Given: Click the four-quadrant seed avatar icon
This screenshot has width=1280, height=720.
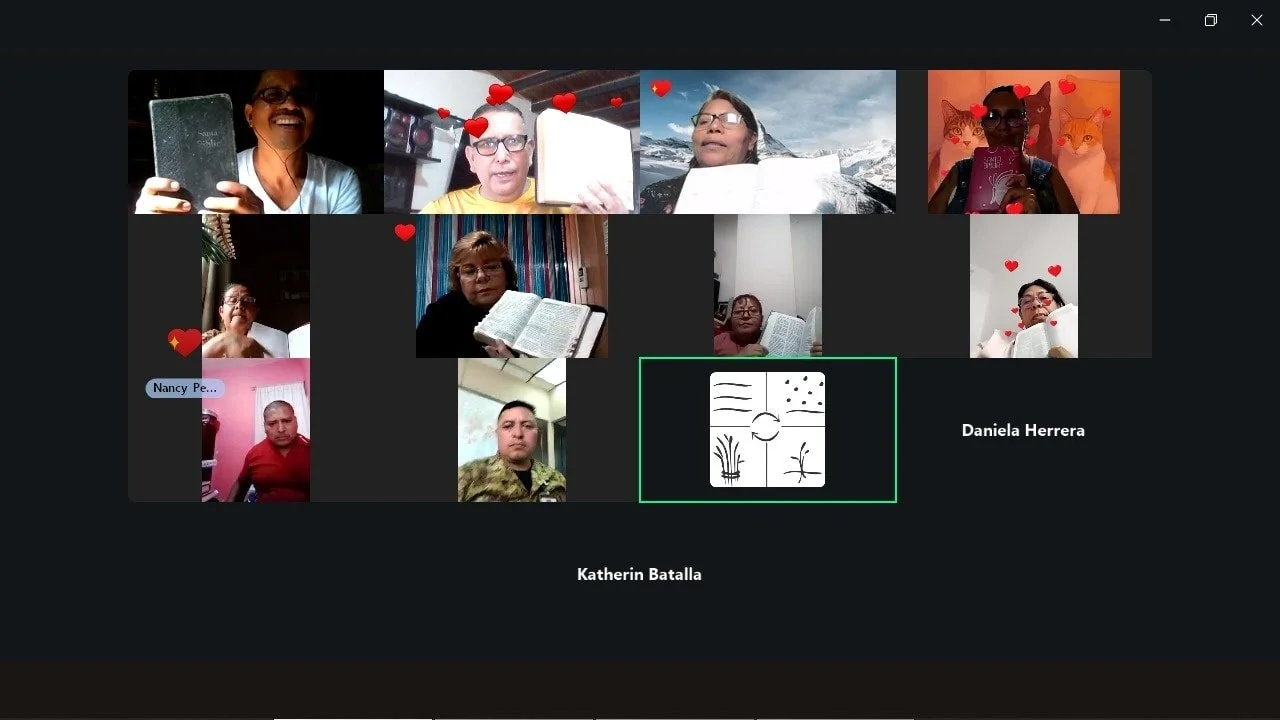Looking at the screenshot, I should click(x=768, y=430).
